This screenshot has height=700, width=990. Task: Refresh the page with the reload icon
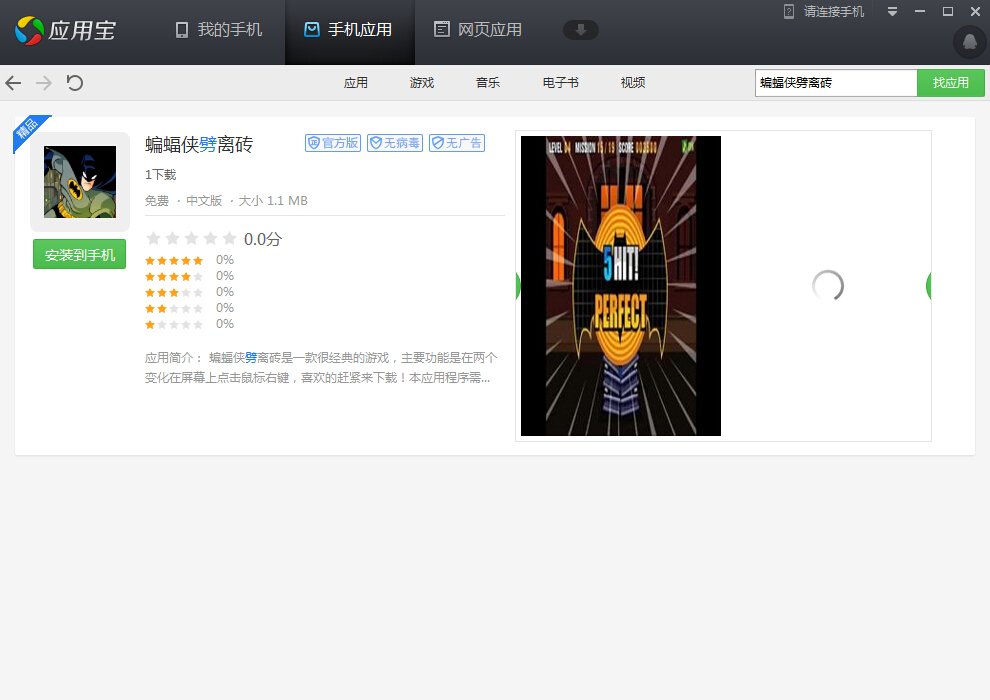pyautogui.click(x=75, y=83)
